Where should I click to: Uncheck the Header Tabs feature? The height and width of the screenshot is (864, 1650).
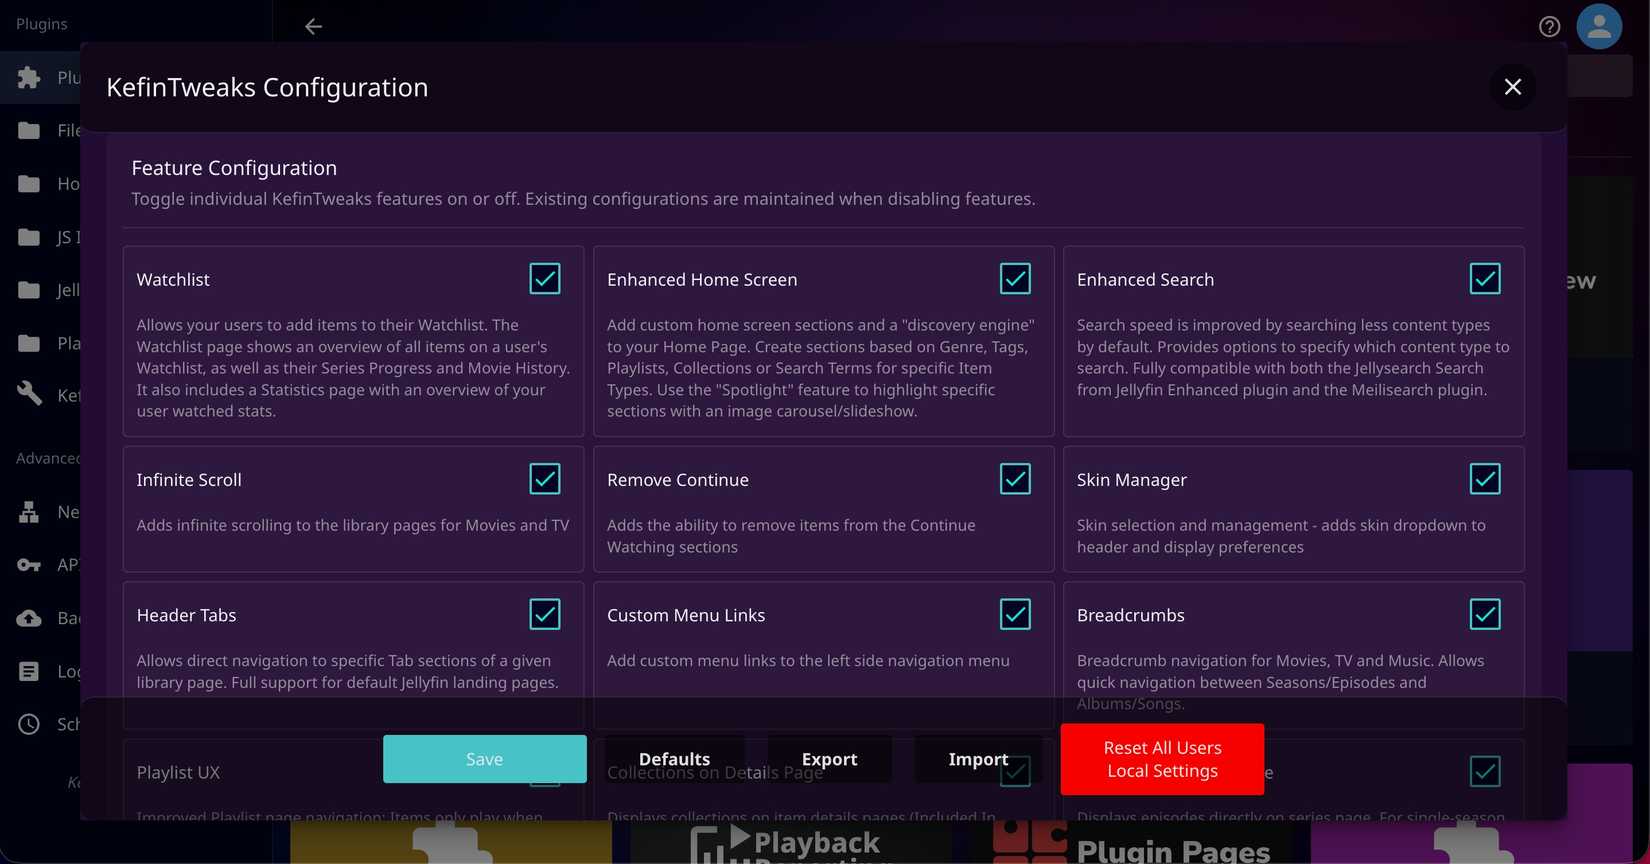(x=545, y=614)
